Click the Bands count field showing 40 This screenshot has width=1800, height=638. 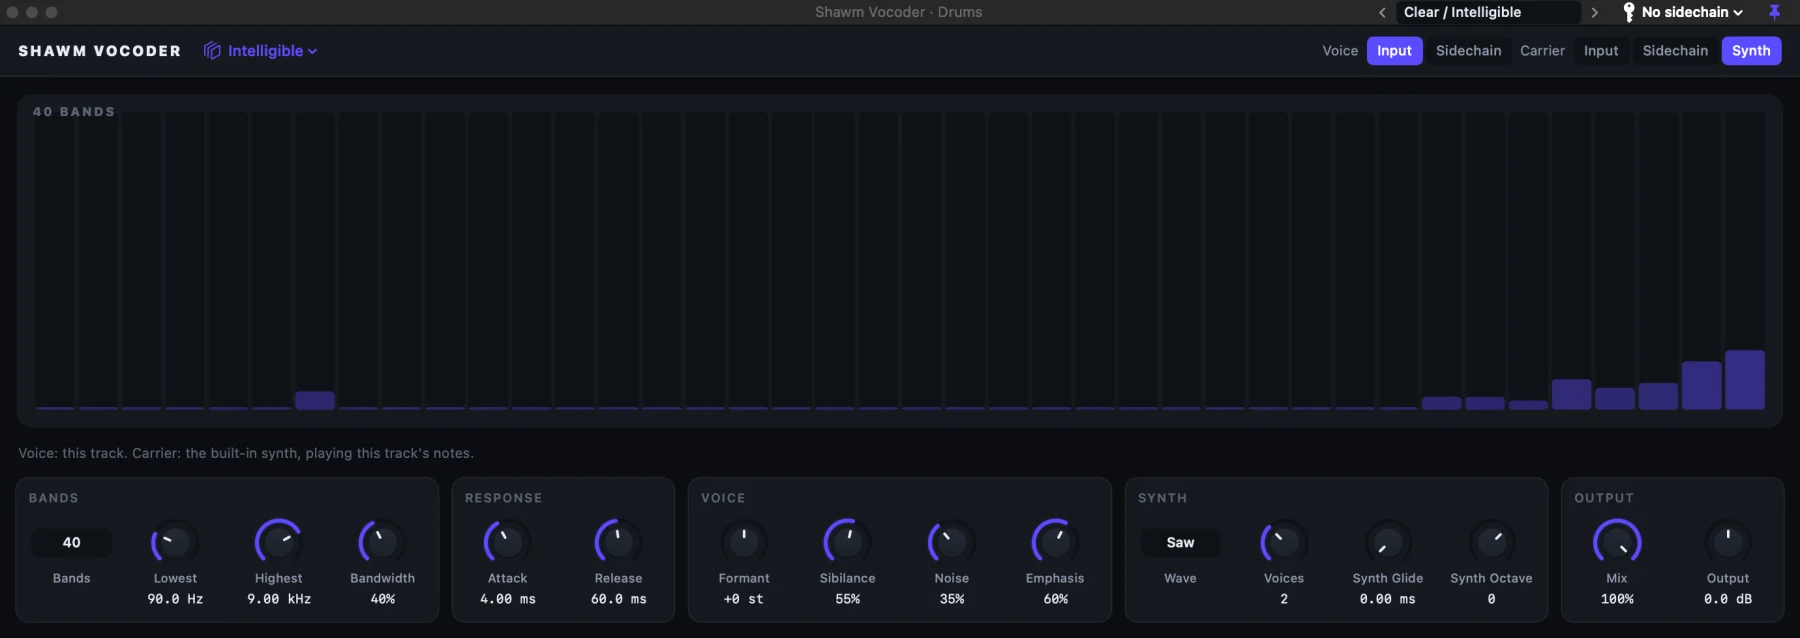(72, 543)
